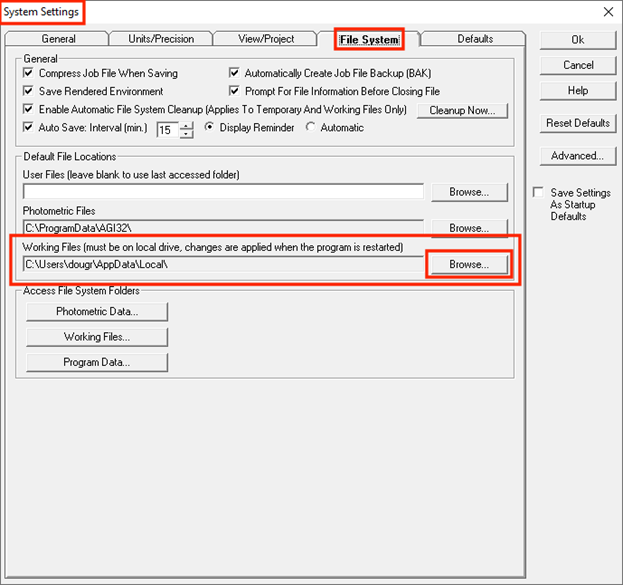Open the Program Data folder

click(97, 362)
